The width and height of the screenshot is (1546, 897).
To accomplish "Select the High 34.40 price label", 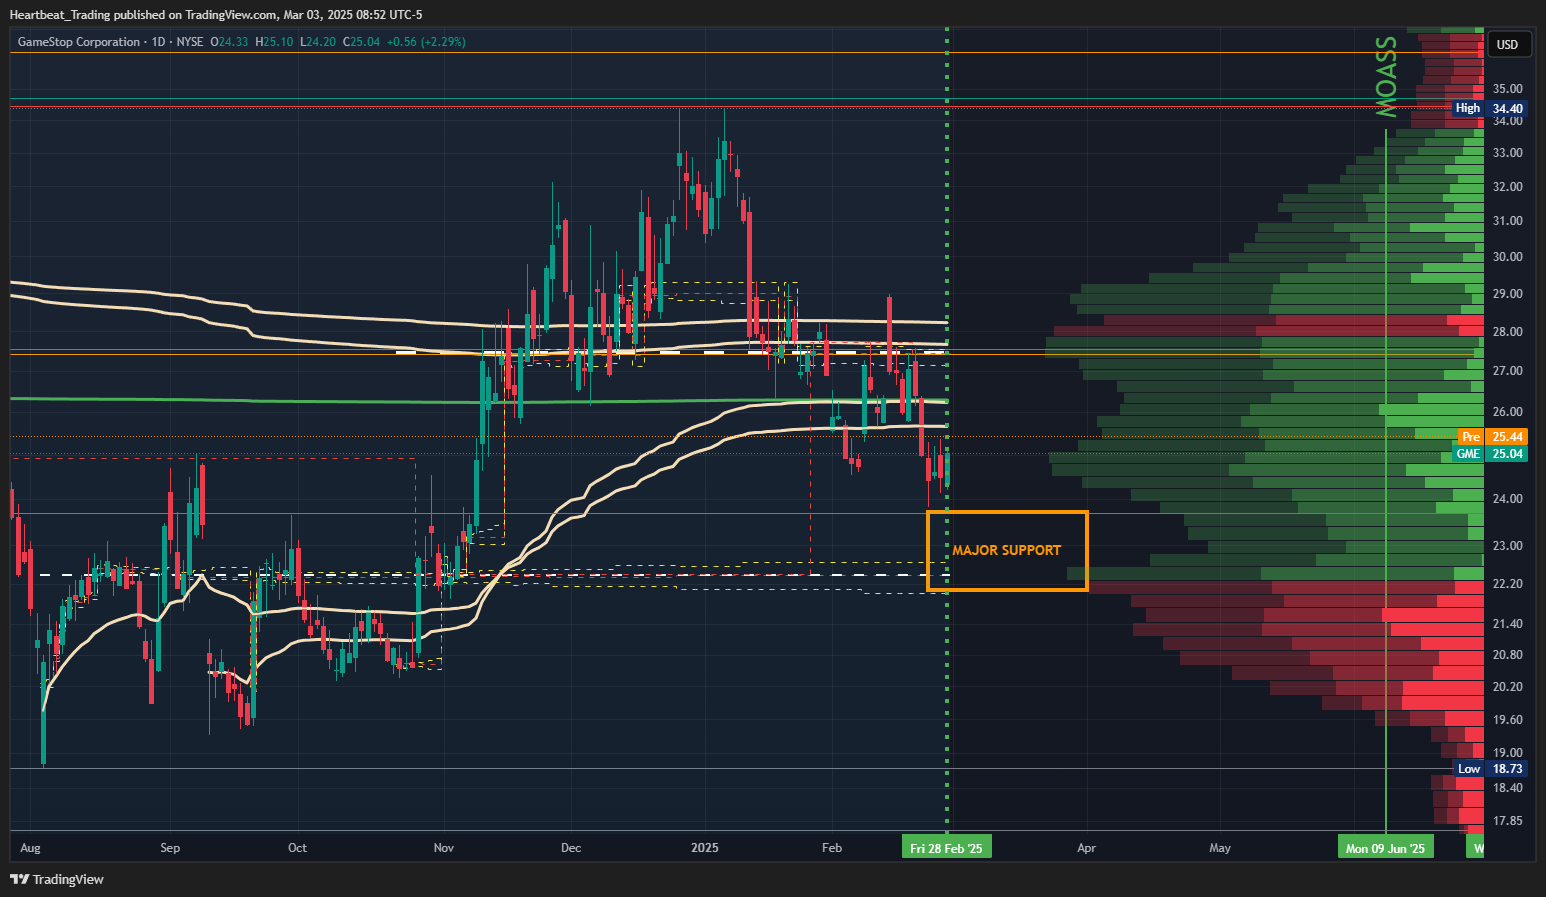I will pyautogui.click(x=1489, y=108).
